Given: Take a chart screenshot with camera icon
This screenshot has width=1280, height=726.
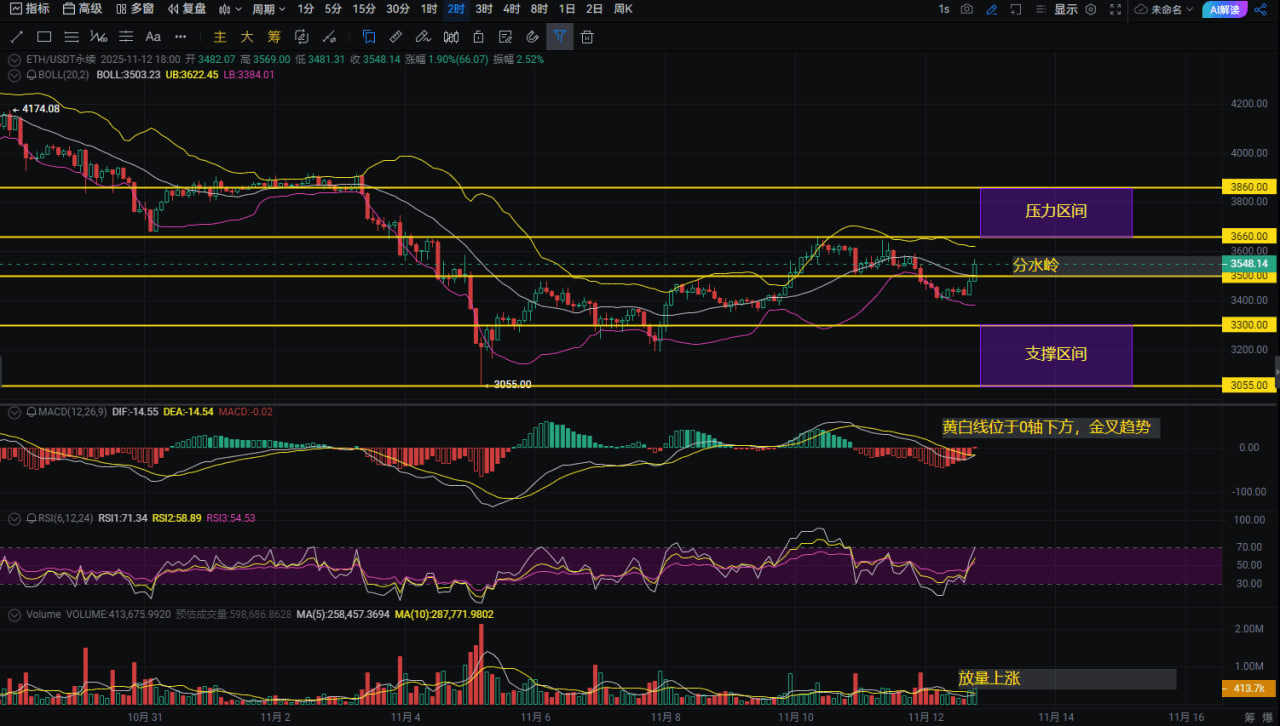Looking at the screenshot, I should [967, 9].
